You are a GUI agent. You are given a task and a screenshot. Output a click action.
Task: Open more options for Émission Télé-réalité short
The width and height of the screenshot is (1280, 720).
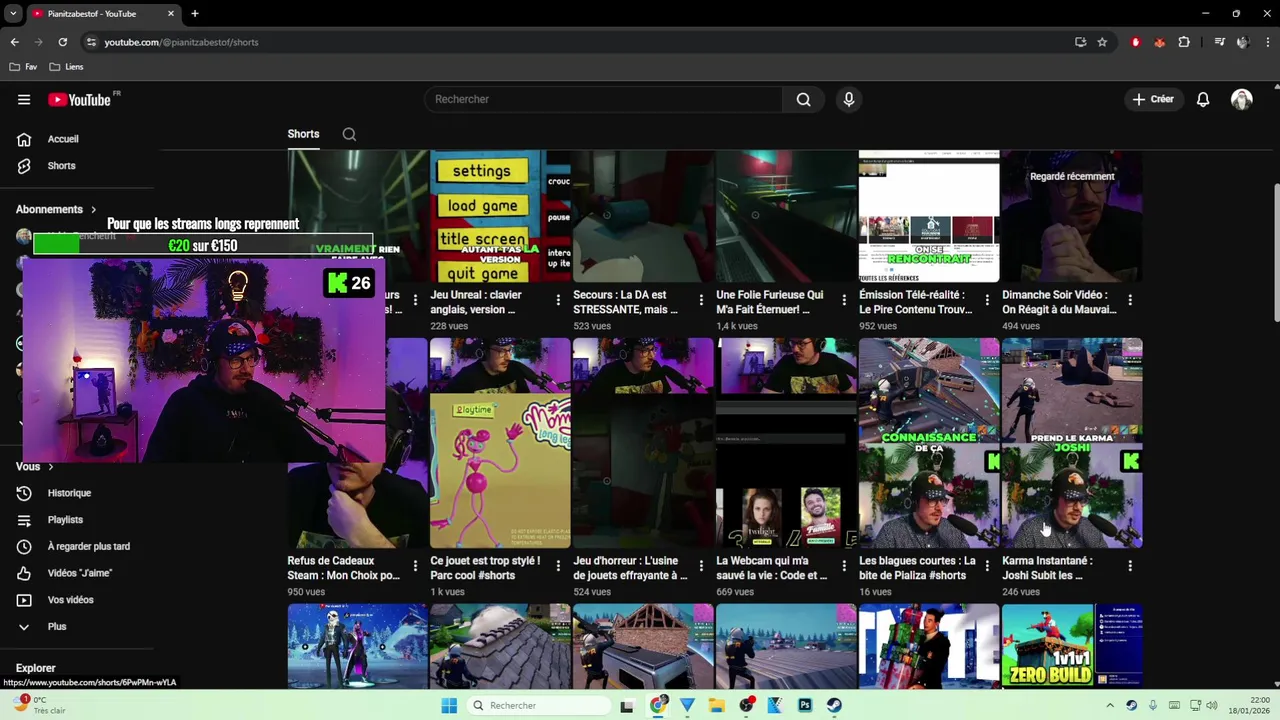coord(987,300)
